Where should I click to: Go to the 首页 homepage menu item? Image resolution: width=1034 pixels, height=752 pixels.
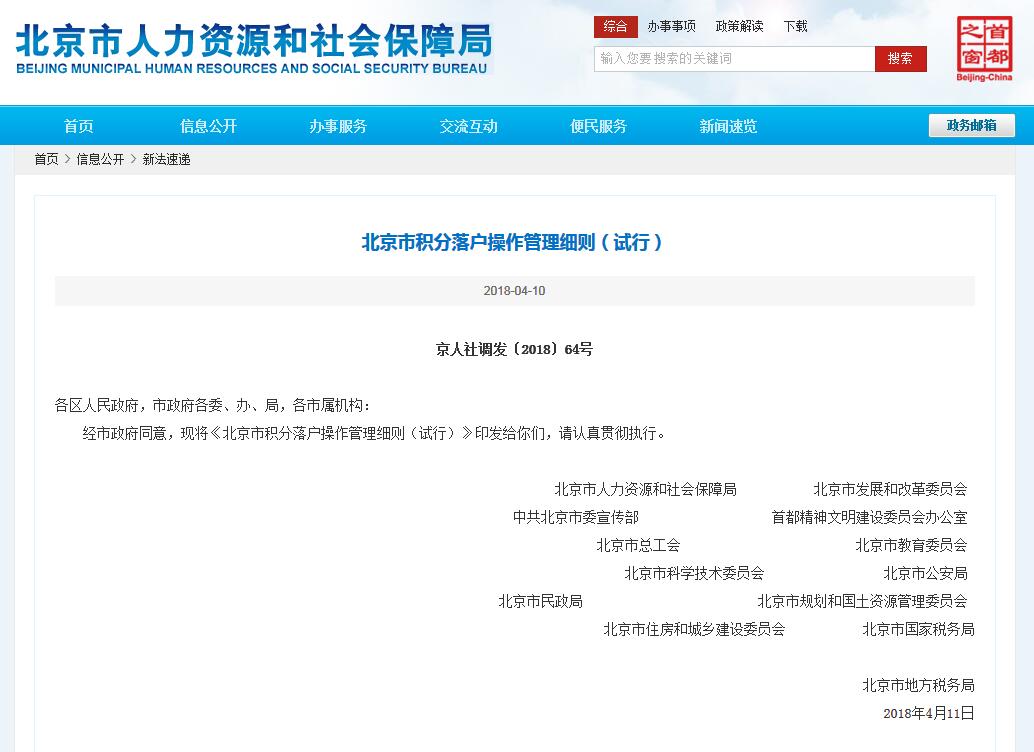[x=78, y=126]
